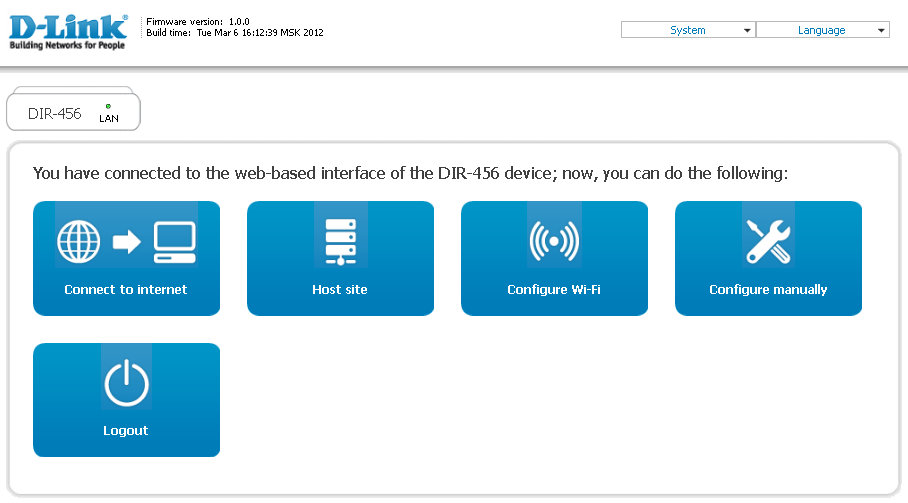
Task: Click the power symbol icon above Logout
Action: point(126,384)
